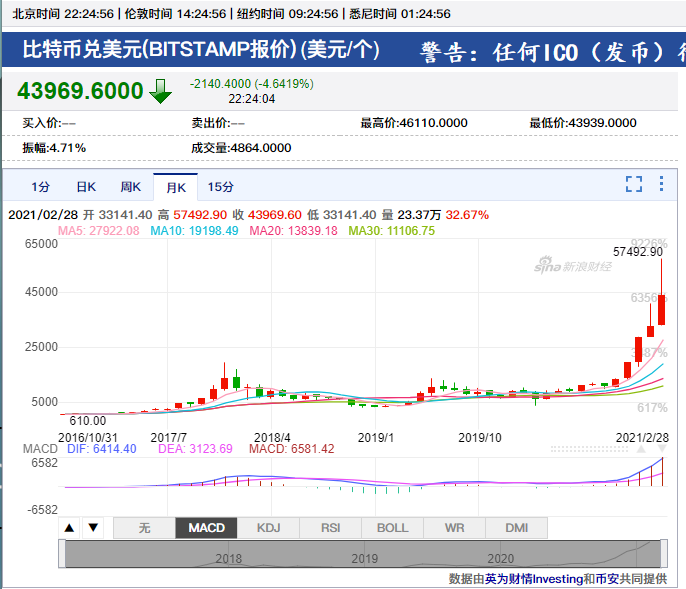
Task: Click the left handle of the range slider
Action: click(62, 554)
